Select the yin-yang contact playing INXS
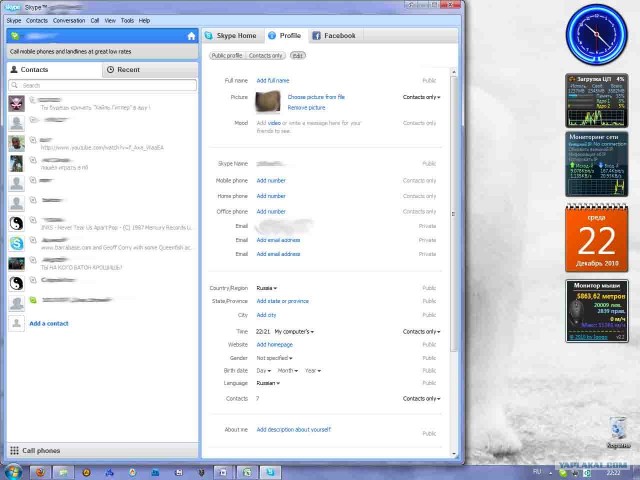Screen dimensions: 640x480 point(102,224)
